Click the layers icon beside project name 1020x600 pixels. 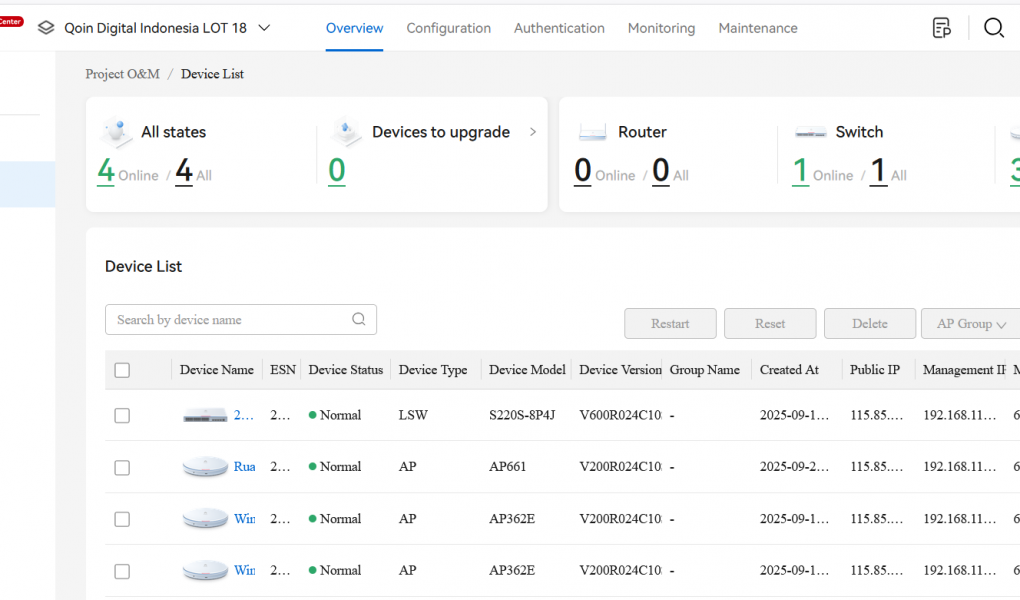click(46, 28)
